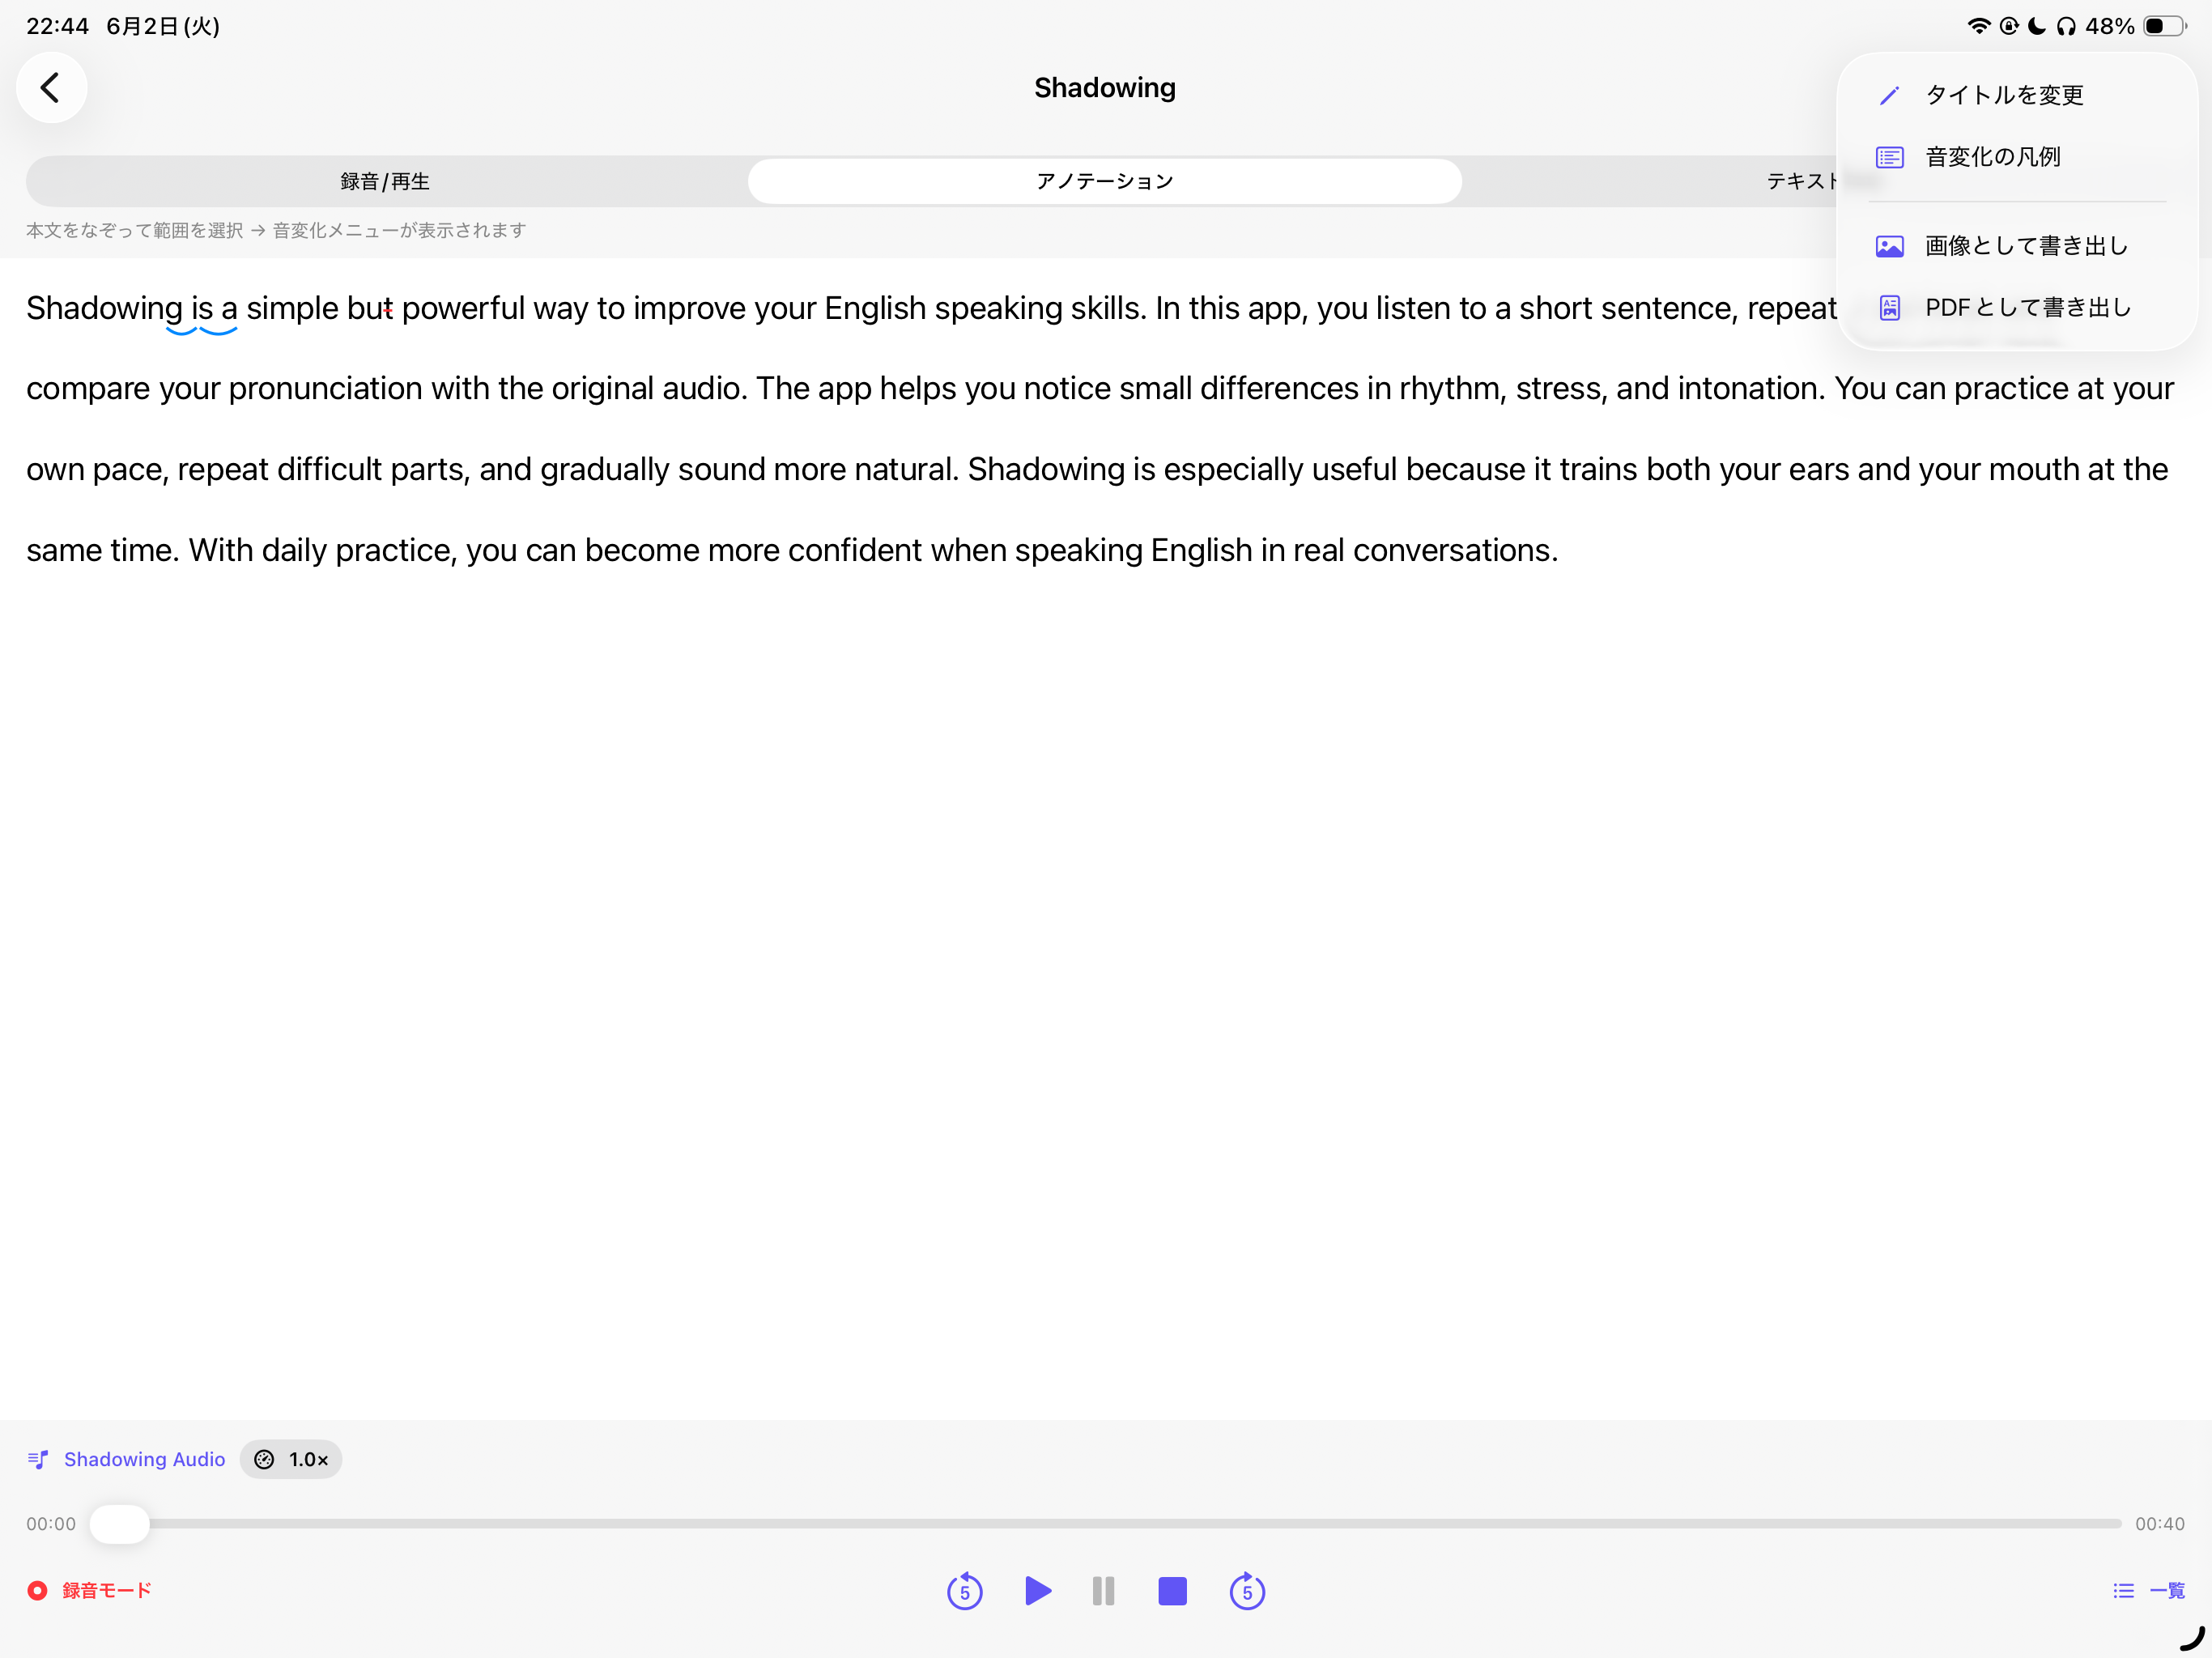This screenshot has width=2212, height=1658.
Task: Select the アノテーション tab
Action: tap(1105, 181)
